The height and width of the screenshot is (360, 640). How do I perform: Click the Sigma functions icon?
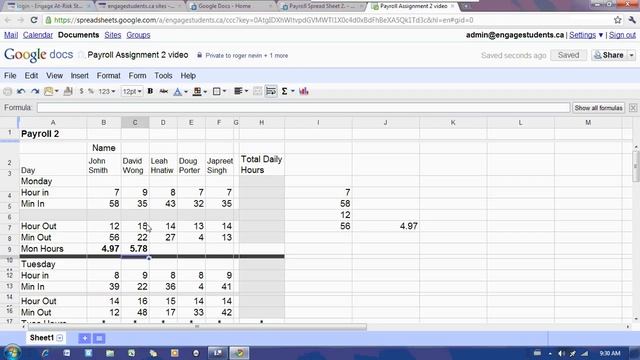[x=284, y=91]
